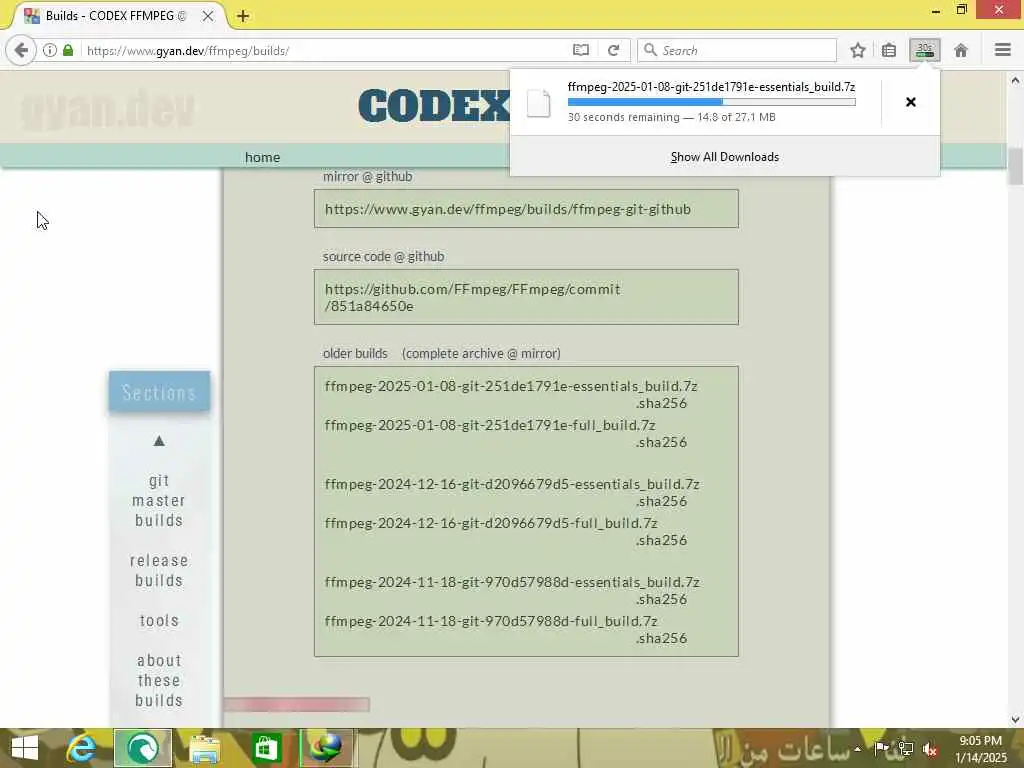Image resolution: width=1024 pixels, height=768 pixels.
Task: Open .sha256 for 2024-11-18 full build
Action: (x=661, y=638)
